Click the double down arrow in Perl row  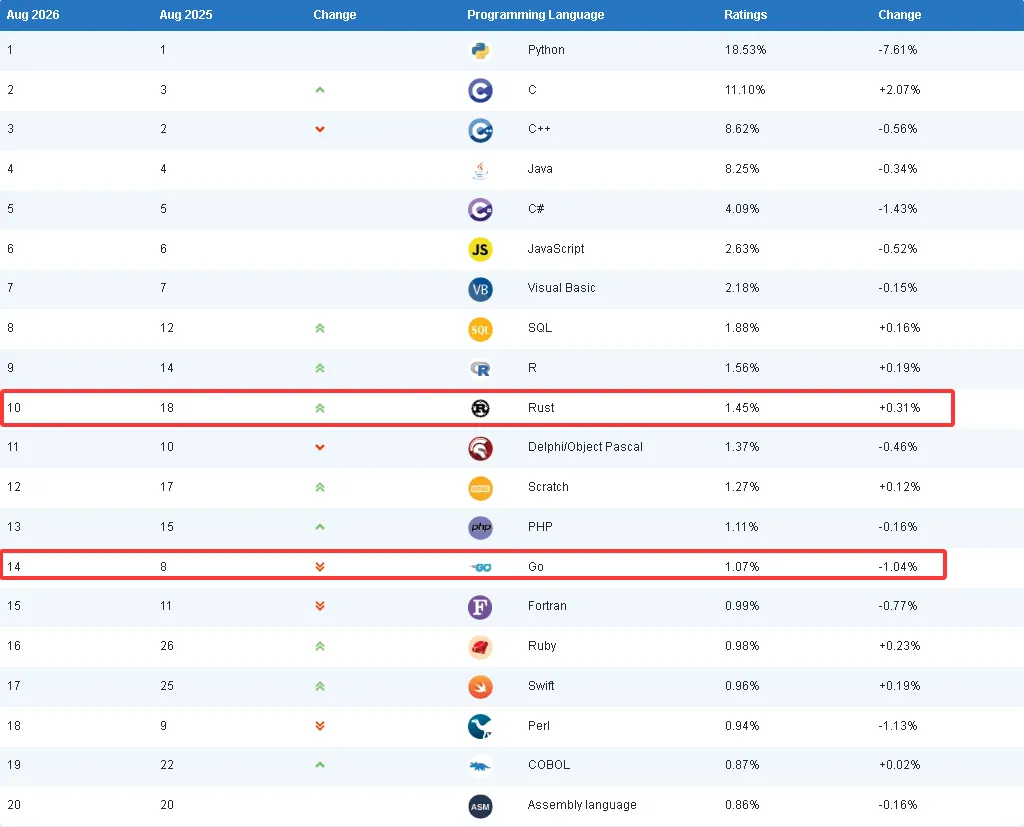320,726
